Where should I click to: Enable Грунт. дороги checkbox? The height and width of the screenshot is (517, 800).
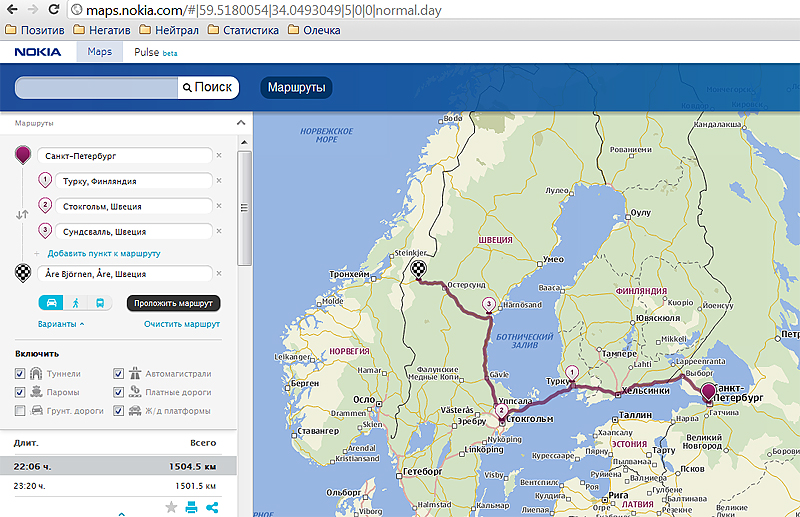pos(21,411)
